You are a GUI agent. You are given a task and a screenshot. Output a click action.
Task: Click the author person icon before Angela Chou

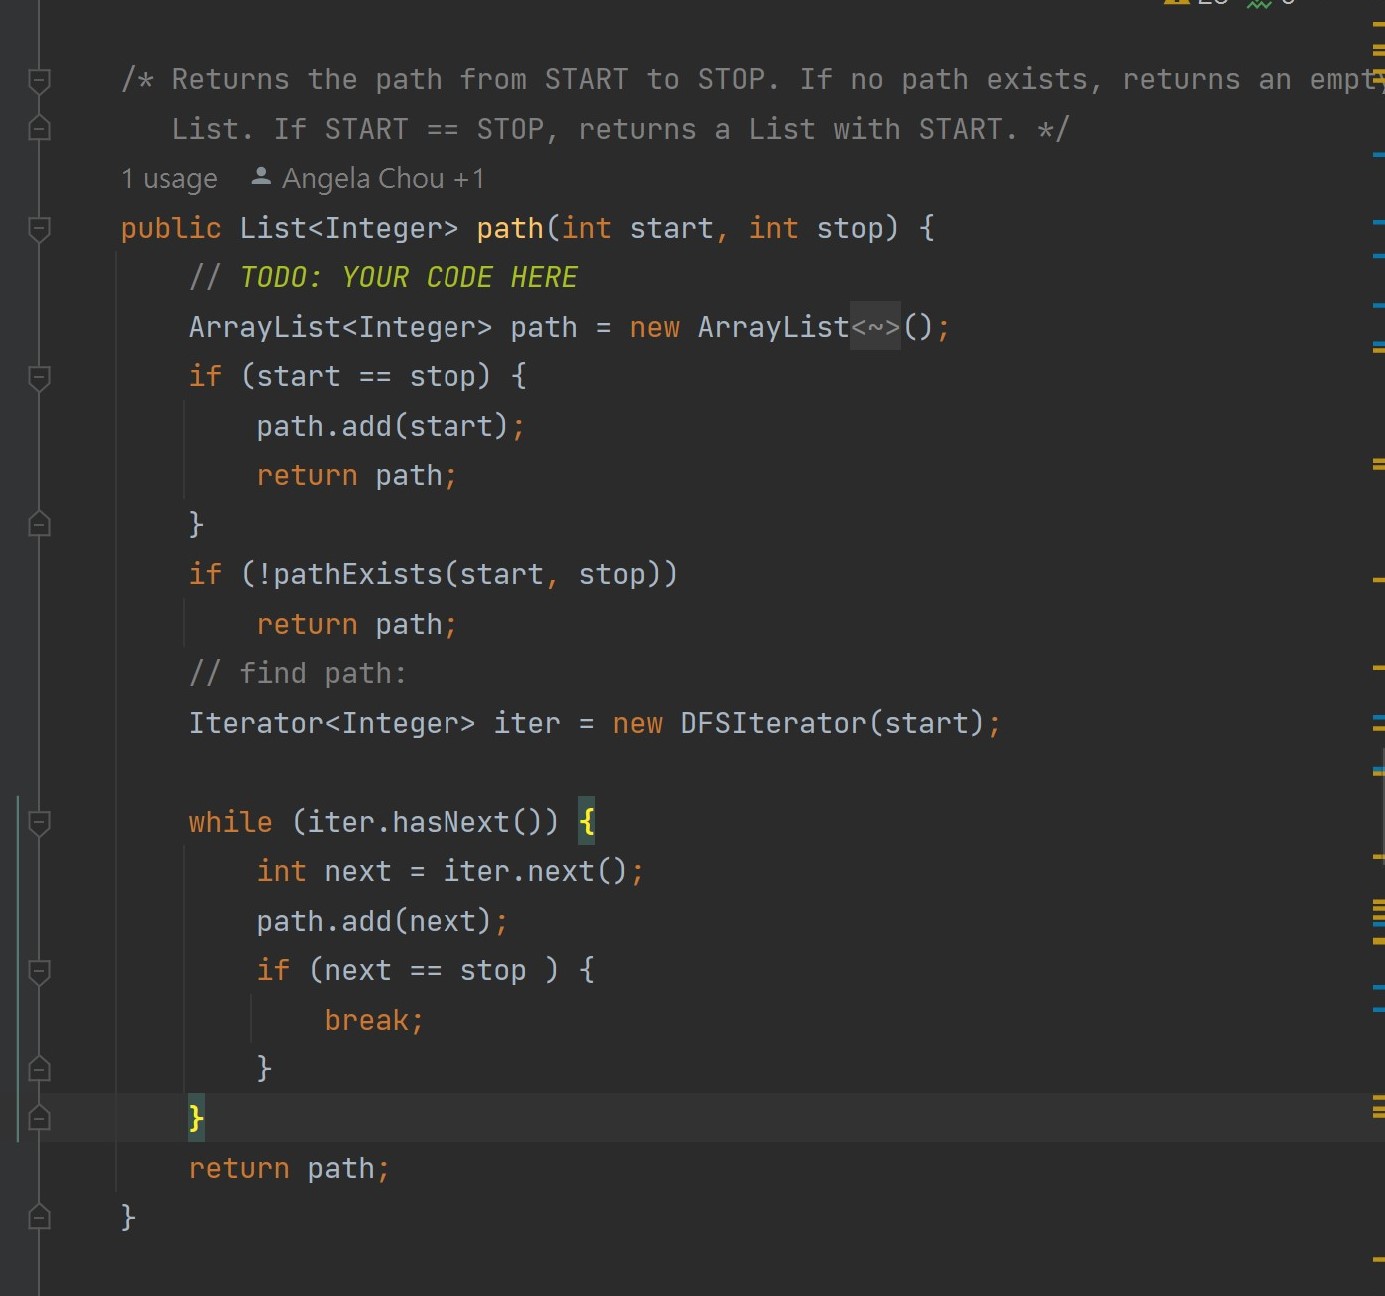pyautogui.click(x=261, y=178)
